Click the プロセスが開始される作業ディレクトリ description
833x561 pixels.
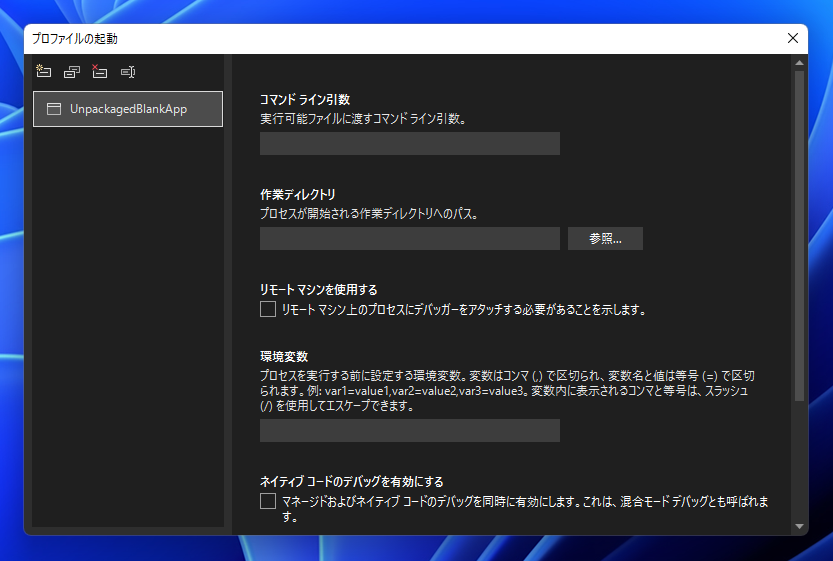coord(370,214)
